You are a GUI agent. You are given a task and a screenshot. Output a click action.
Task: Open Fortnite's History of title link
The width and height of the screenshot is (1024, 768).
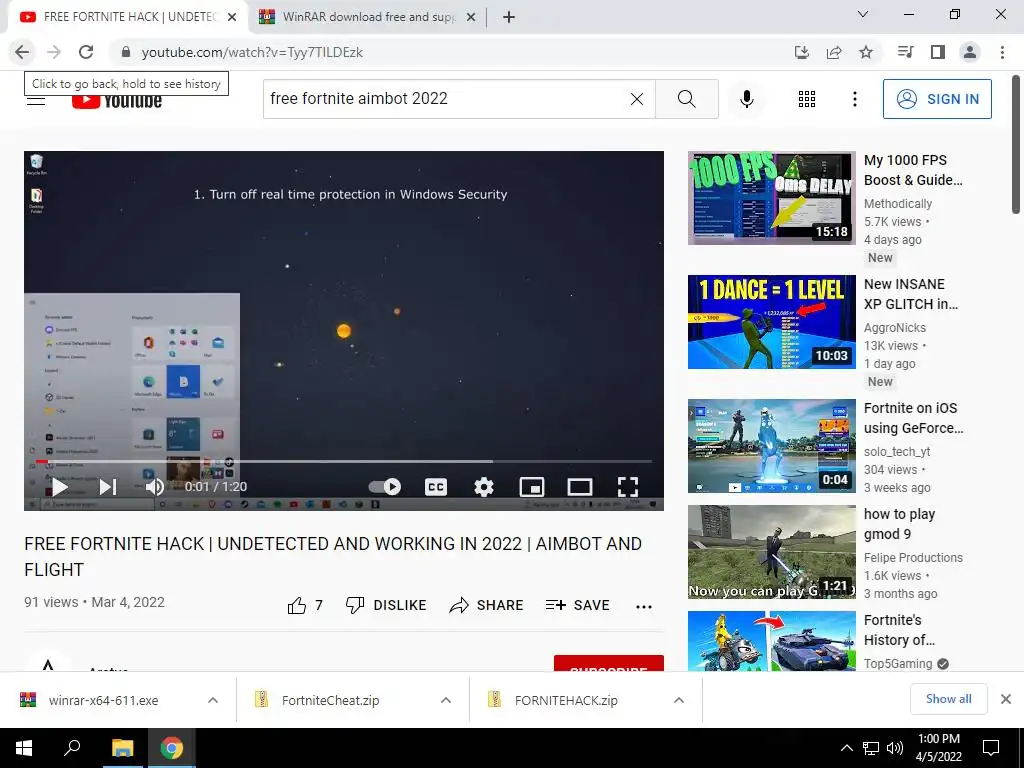(899, 630)
